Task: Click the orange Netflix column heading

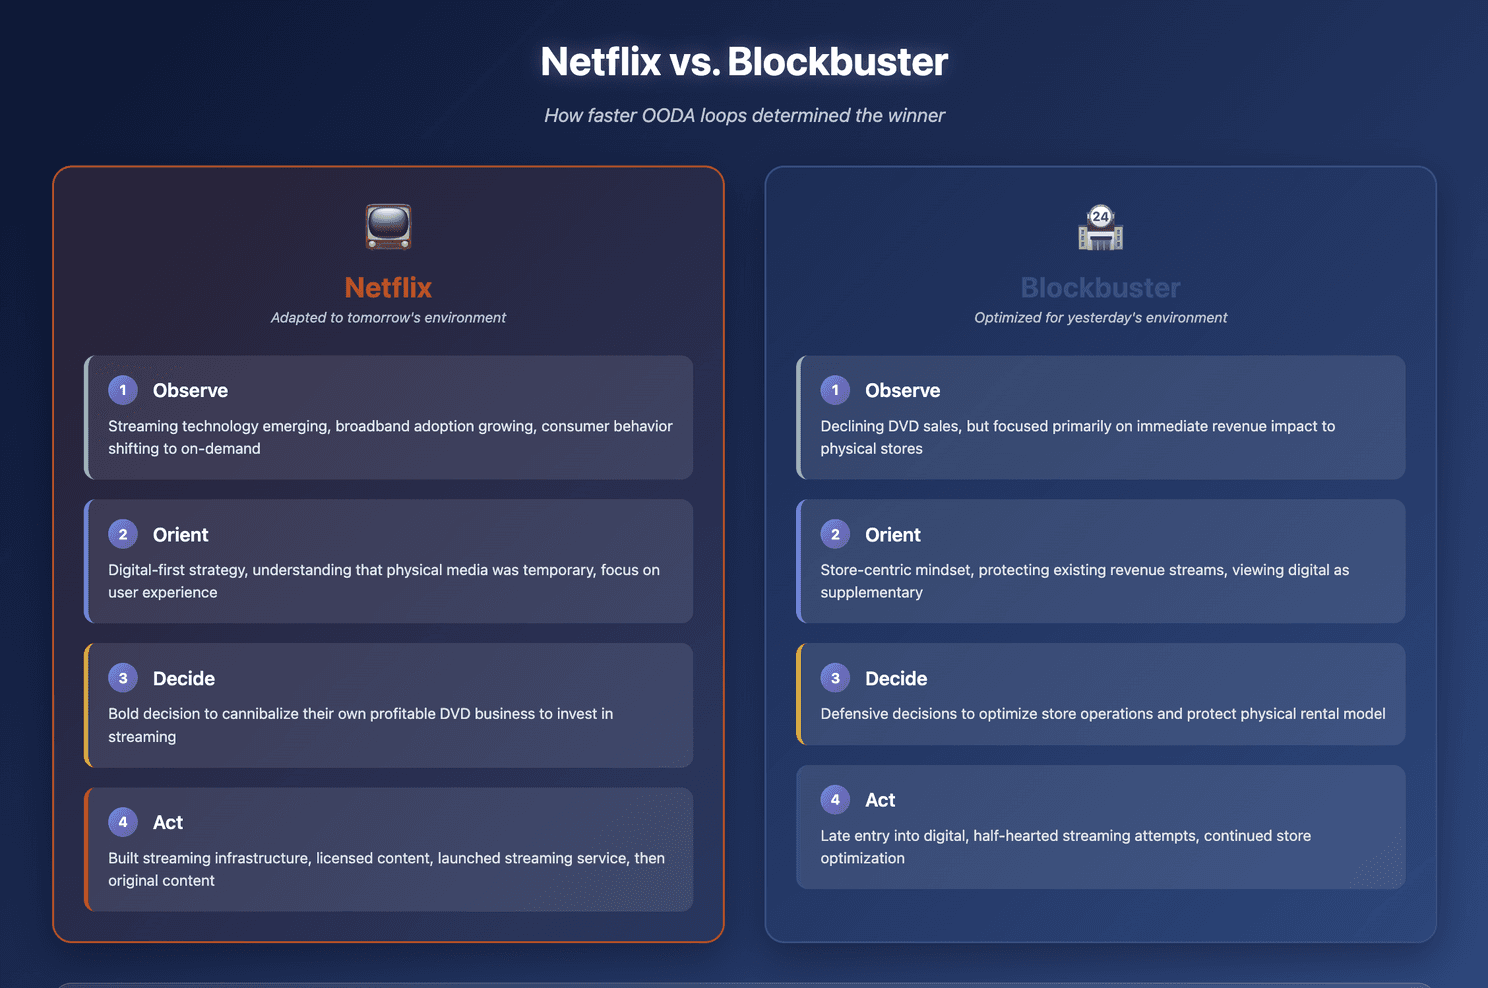Action: coord(388,288)
